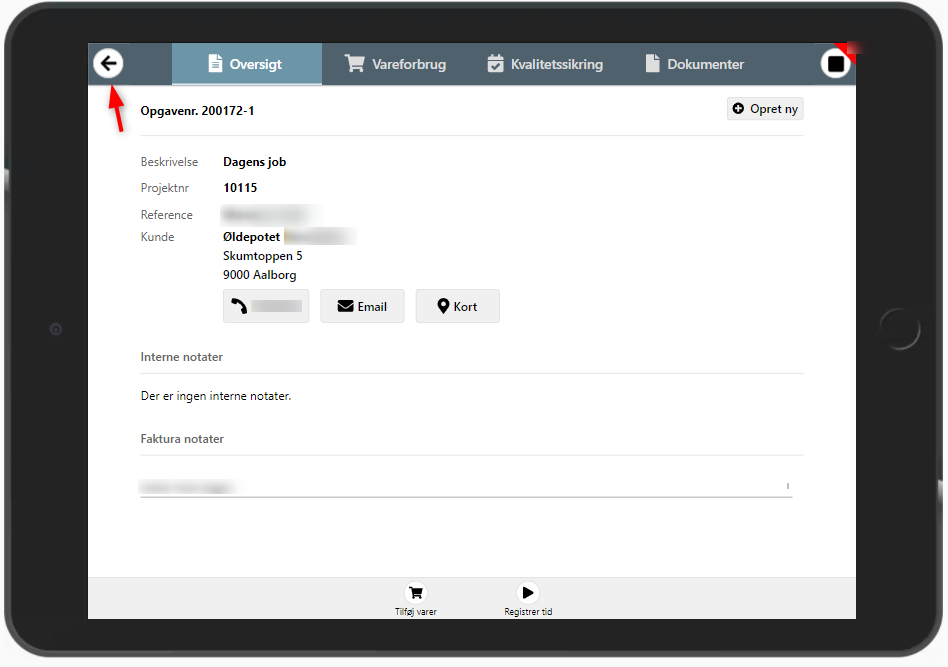This screenshot has height=667, width=948.
Task: Click the Opgavenr. 200172-1 heading
Action: click(197, 111)
